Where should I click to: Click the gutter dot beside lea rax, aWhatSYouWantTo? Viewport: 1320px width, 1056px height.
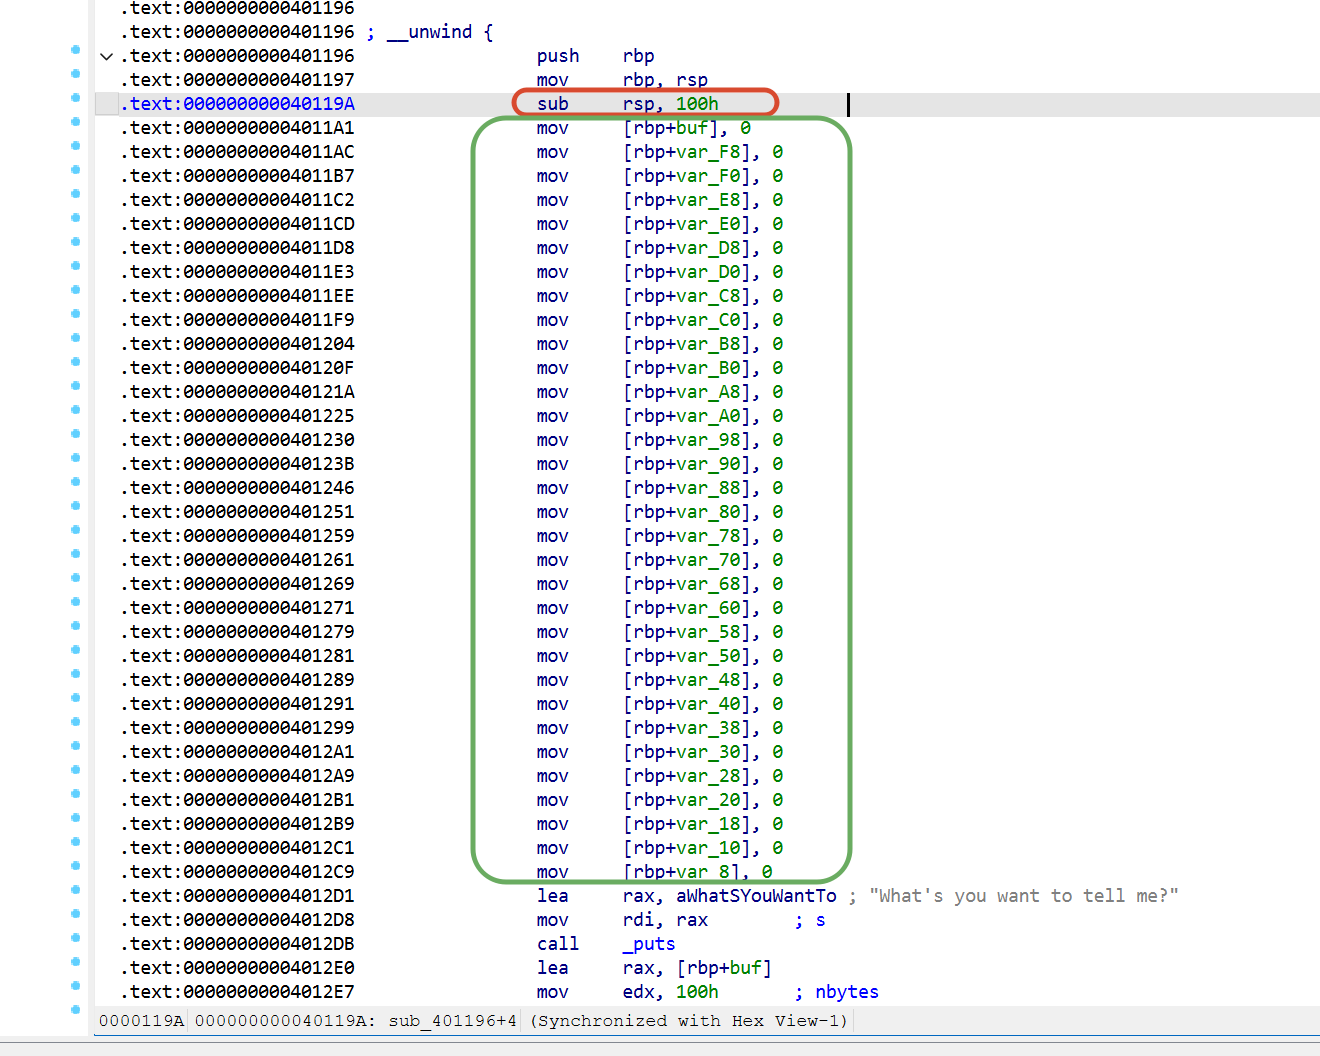[x=75, y=889]
